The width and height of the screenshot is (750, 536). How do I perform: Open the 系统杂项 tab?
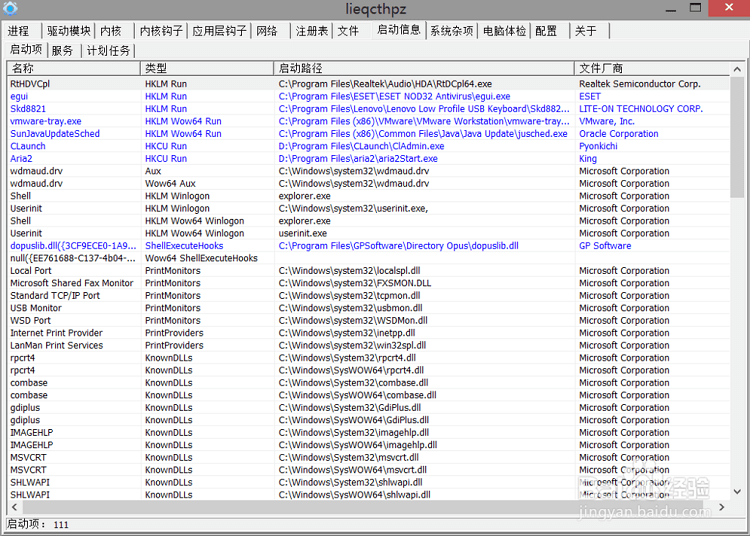coord(452,31)
